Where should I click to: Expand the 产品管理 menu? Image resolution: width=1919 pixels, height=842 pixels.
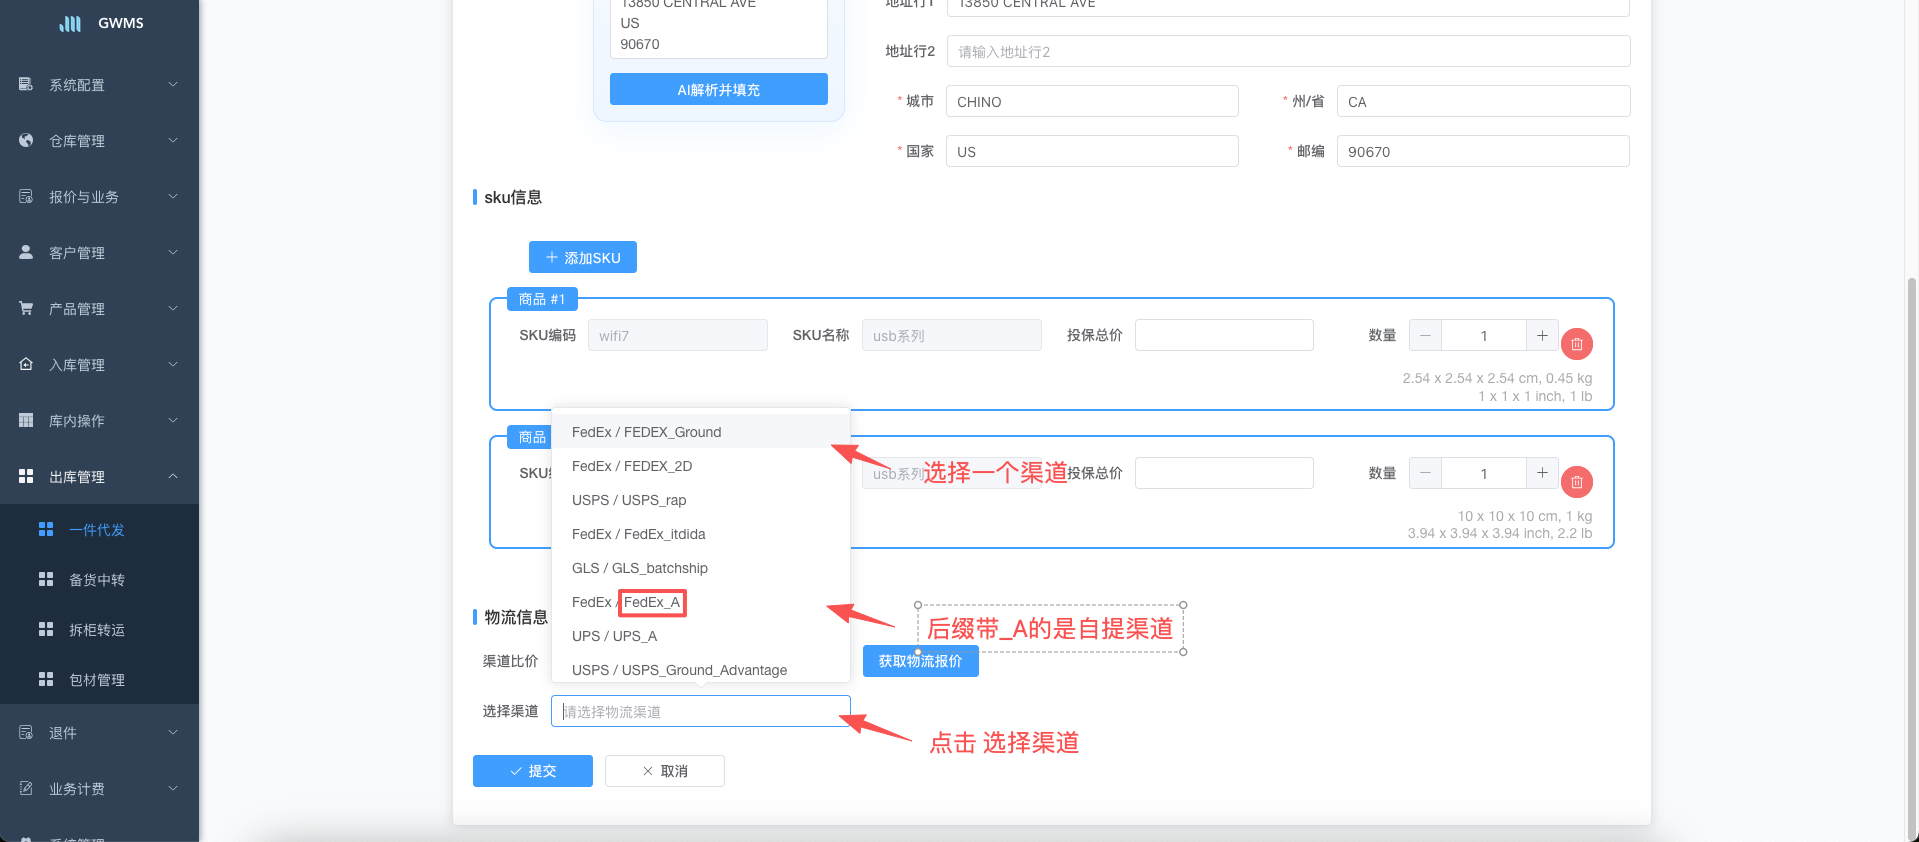coord(173,309)
